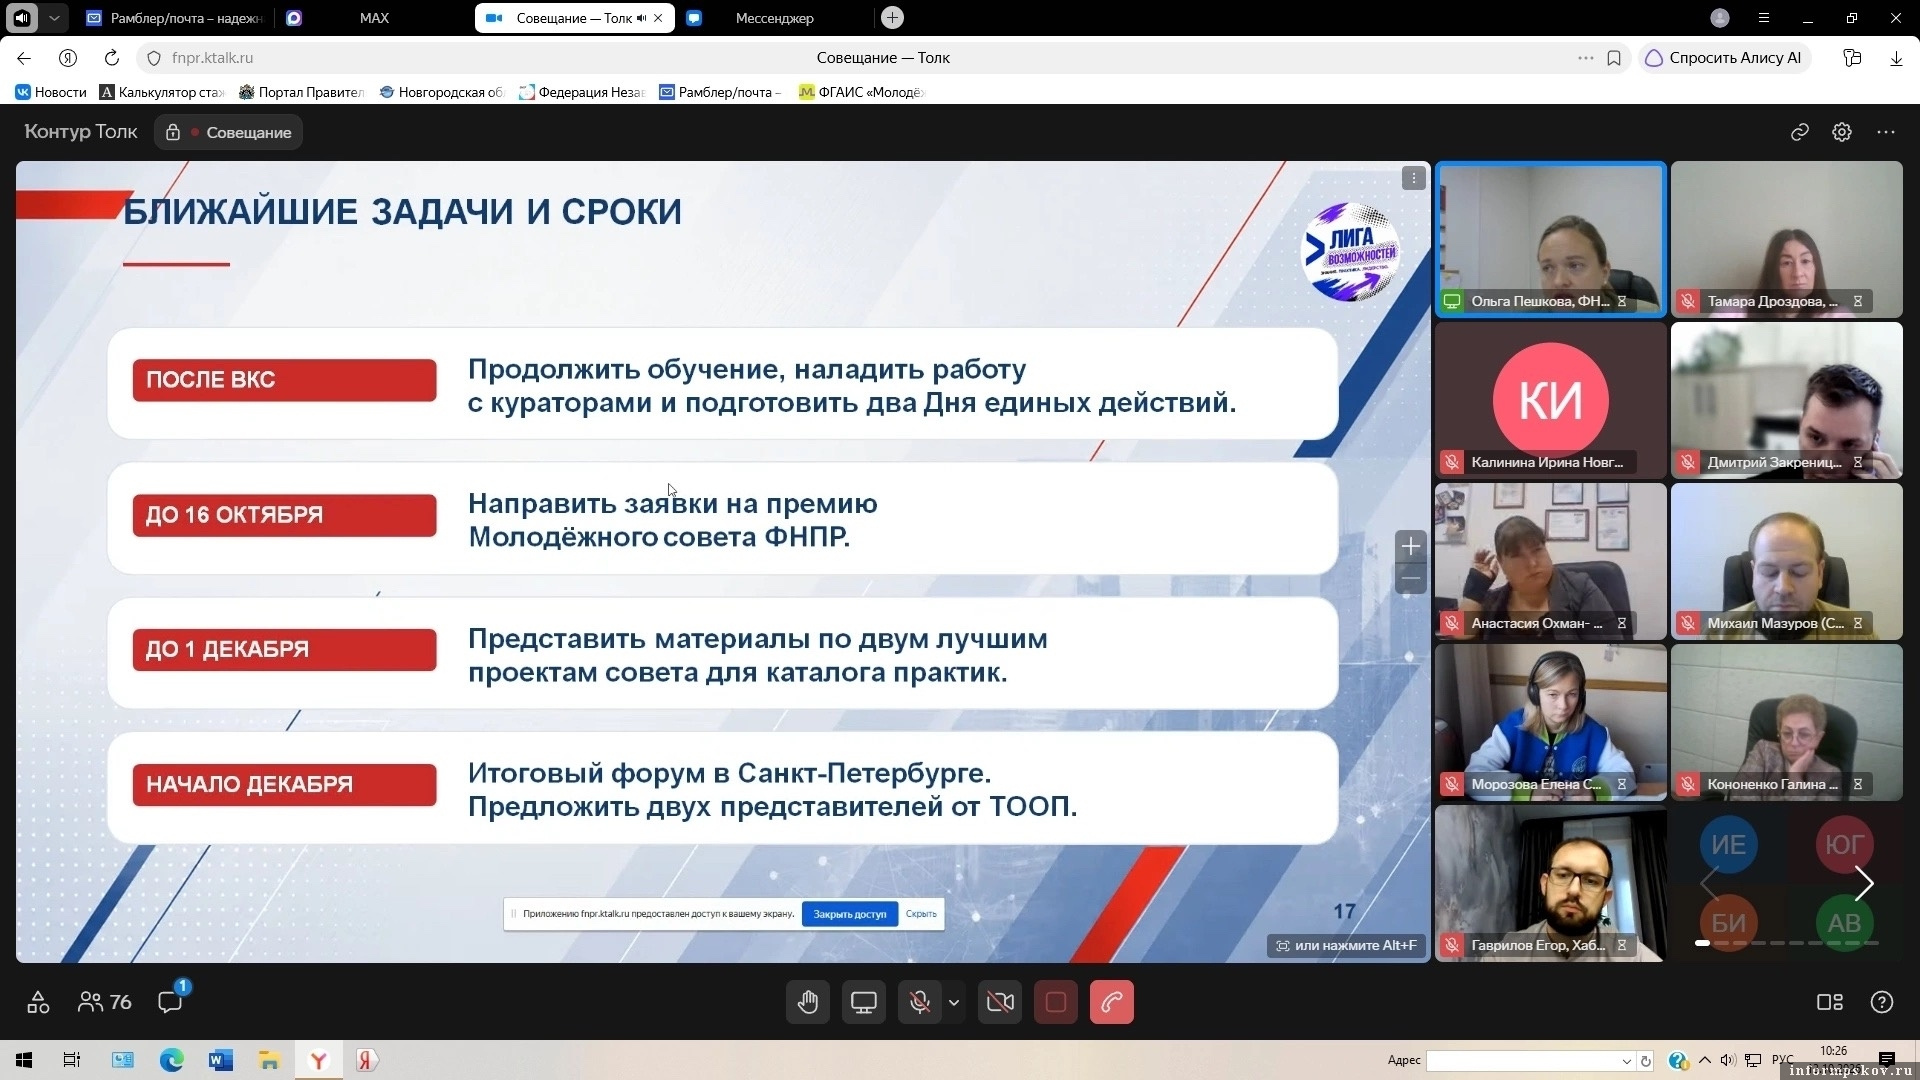Viewport: 1920px width, 1080px height.
Task: Switch to the Рамблер/почта browser tab
Action: point(175,18)
